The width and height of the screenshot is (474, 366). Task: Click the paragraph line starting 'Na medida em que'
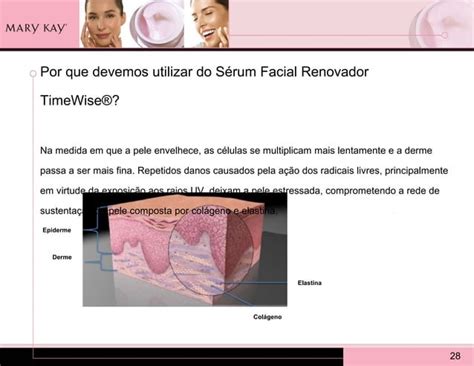tap(236, 151)
